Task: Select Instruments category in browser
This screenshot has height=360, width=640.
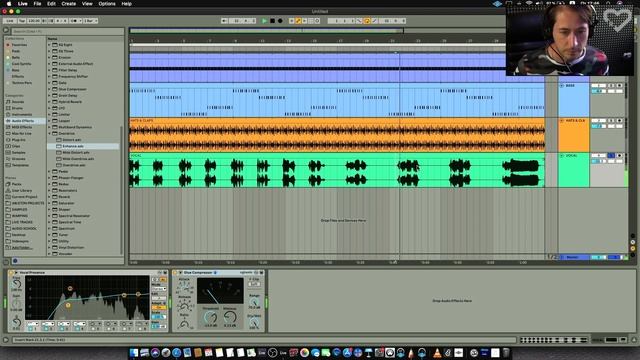Action: [22, 115]
